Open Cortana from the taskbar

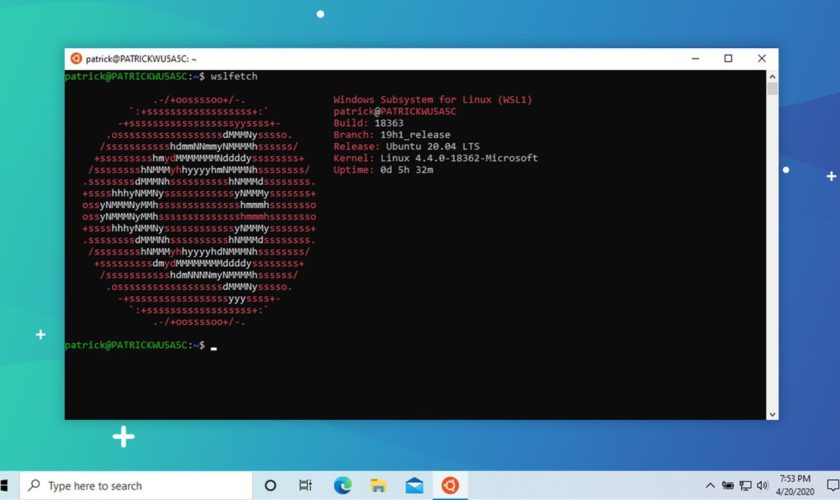[270, 486]
